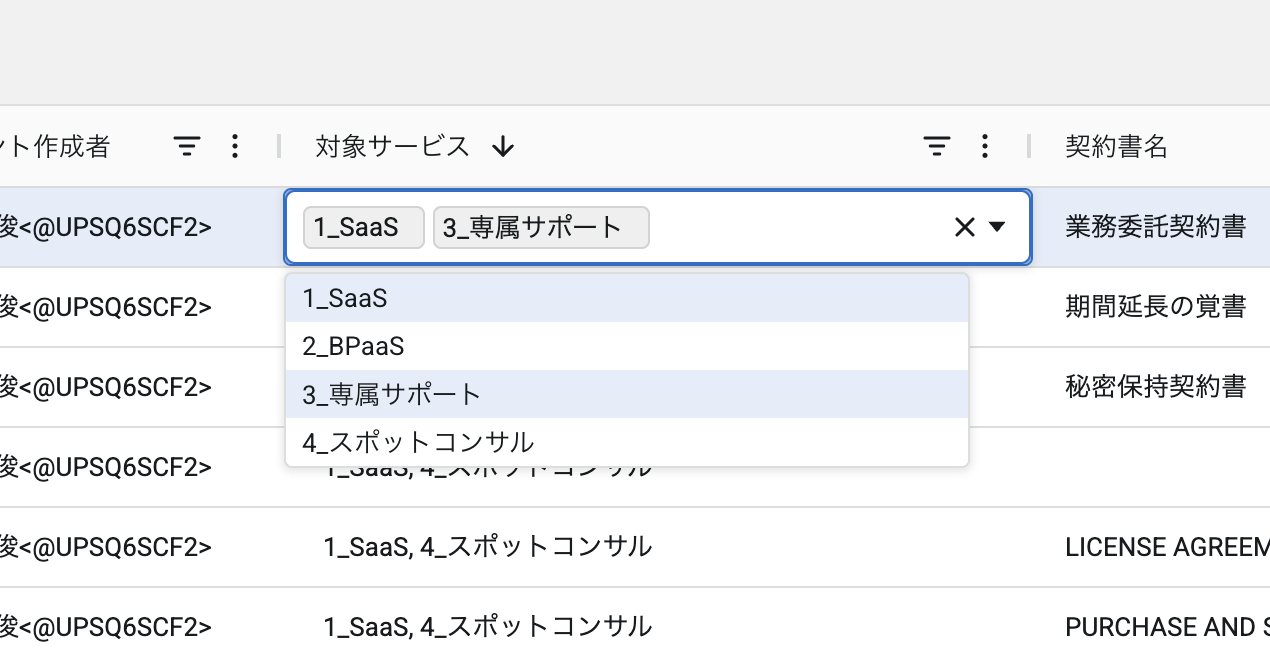Select the 期間延長の覚書 cell

click(x=1155, y=307)
